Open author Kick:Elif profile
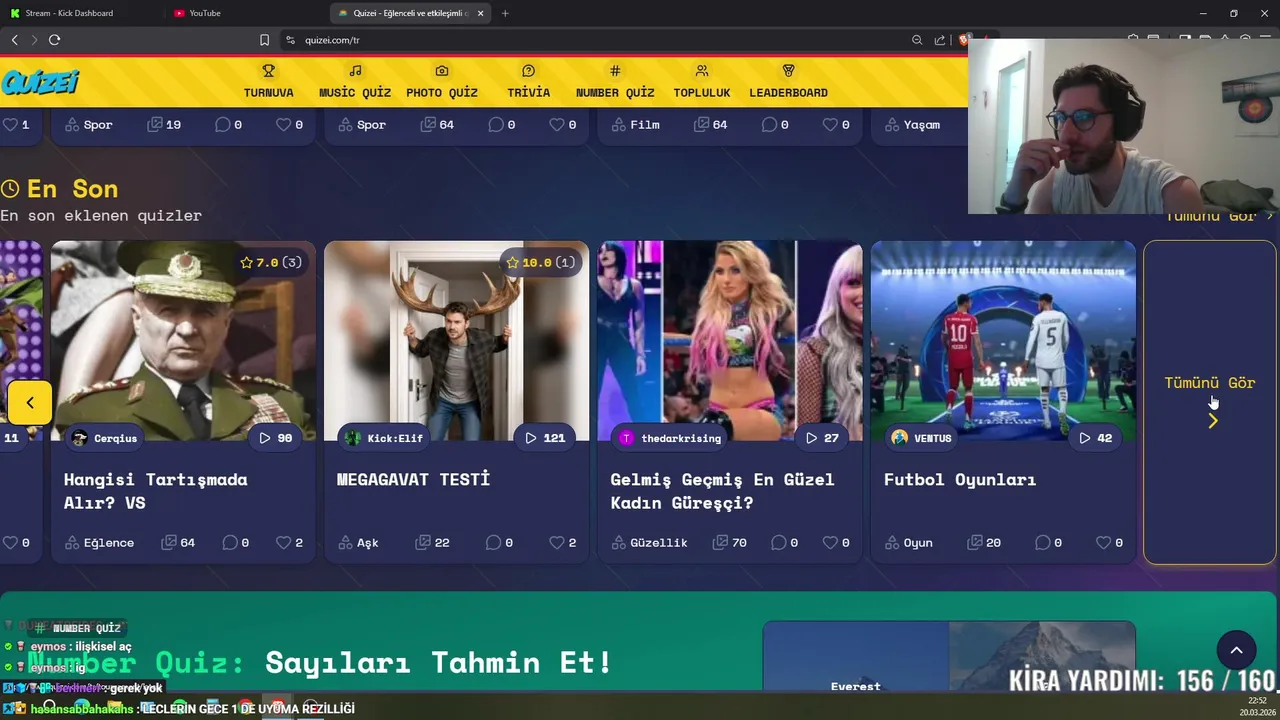The height and width of the screenshot is (720, 1280). [x=384, y=438]
